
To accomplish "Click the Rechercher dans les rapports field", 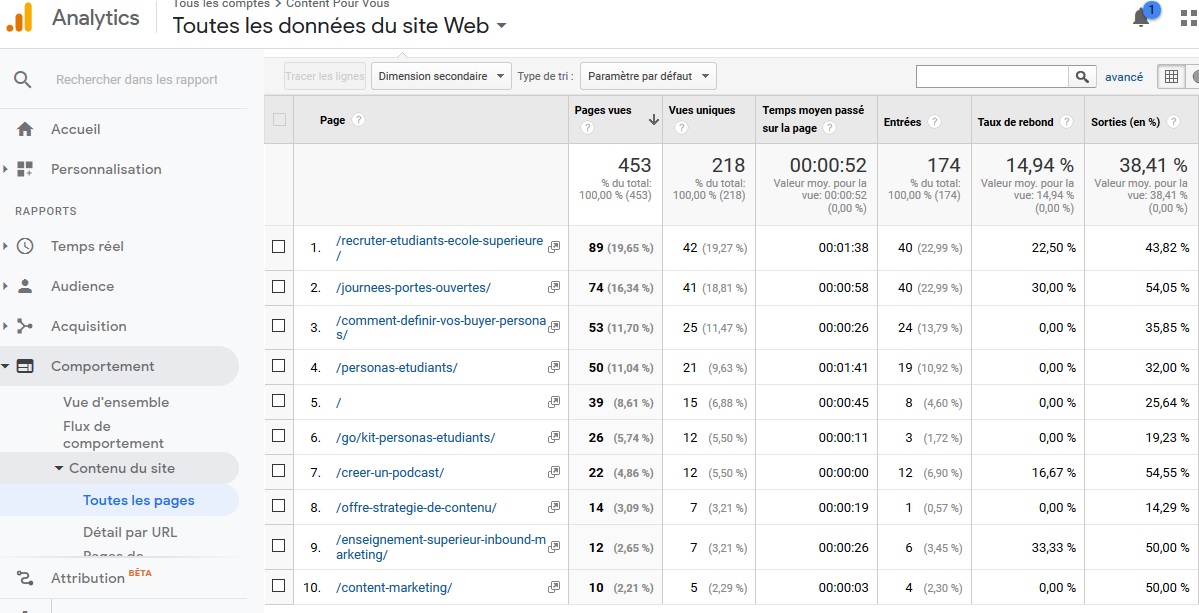I will (x=137, y=79).
